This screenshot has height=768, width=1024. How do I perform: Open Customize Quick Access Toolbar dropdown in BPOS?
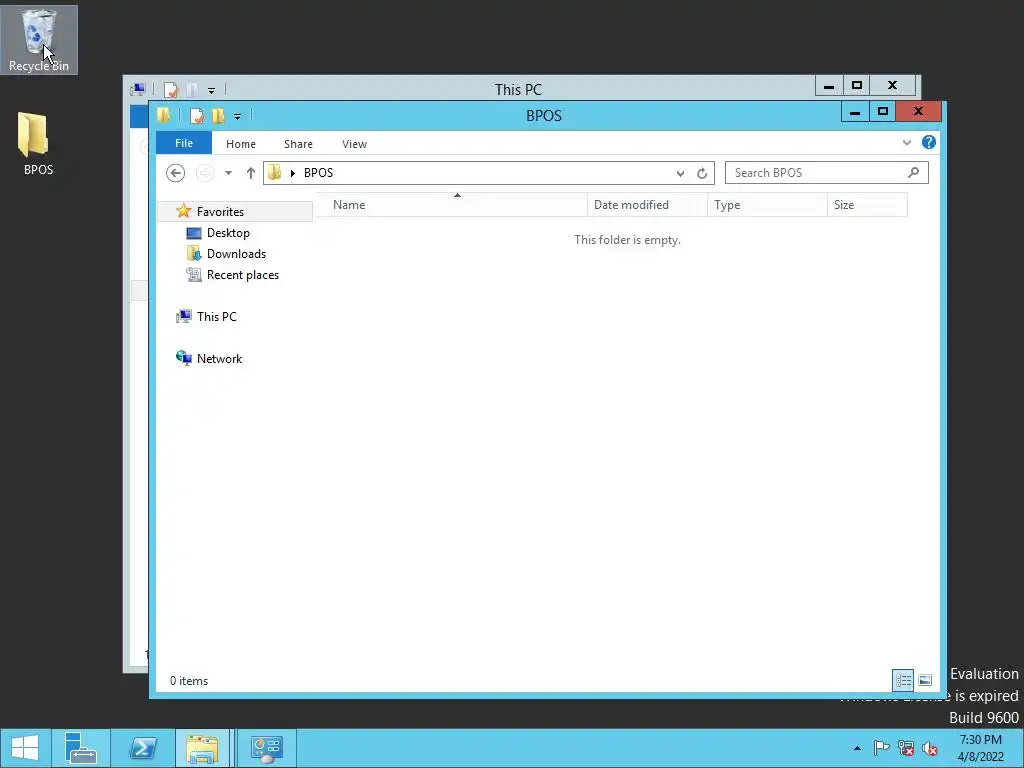pos(238,117)
